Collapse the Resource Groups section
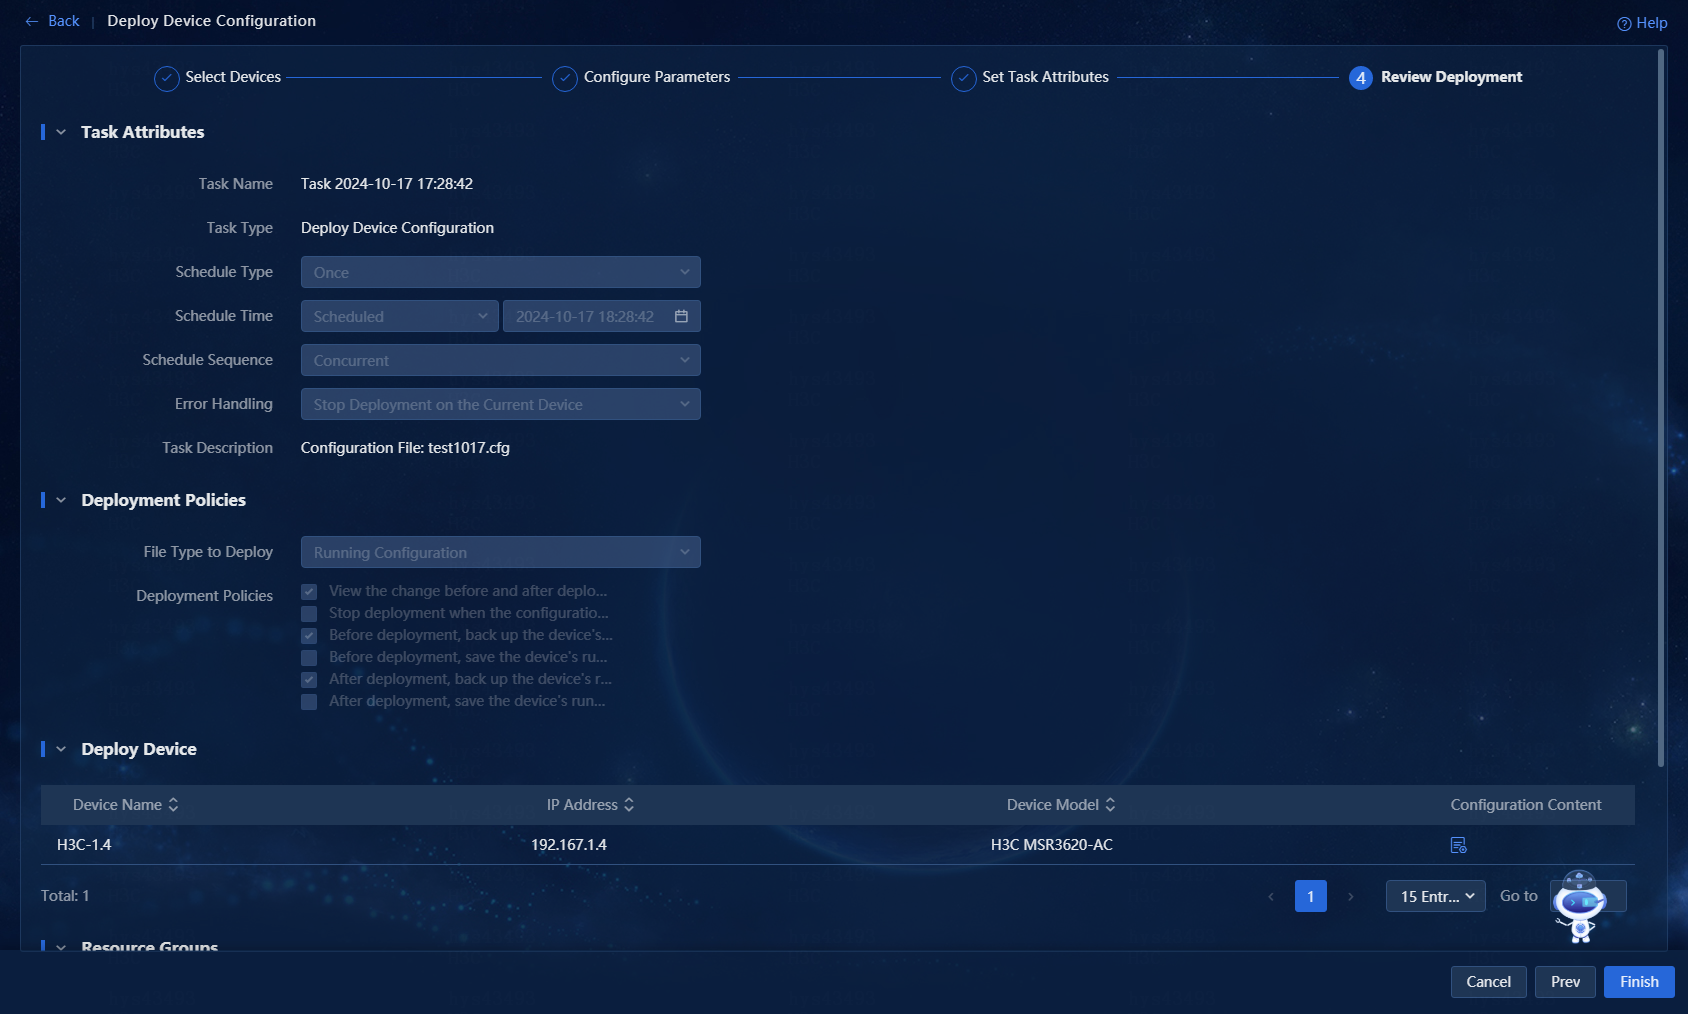The image size is (1688, 1014). coord(61,946)
